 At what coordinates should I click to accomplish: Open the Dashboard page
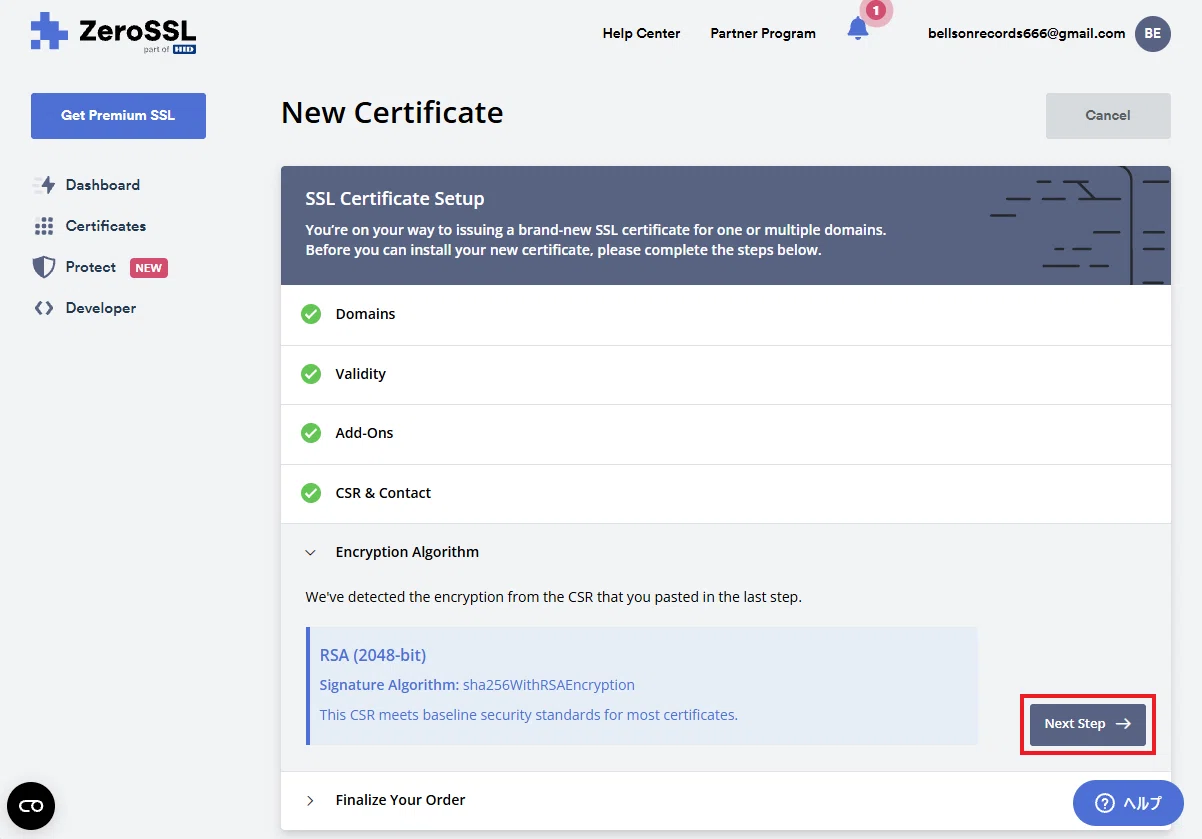pos(103,185)
